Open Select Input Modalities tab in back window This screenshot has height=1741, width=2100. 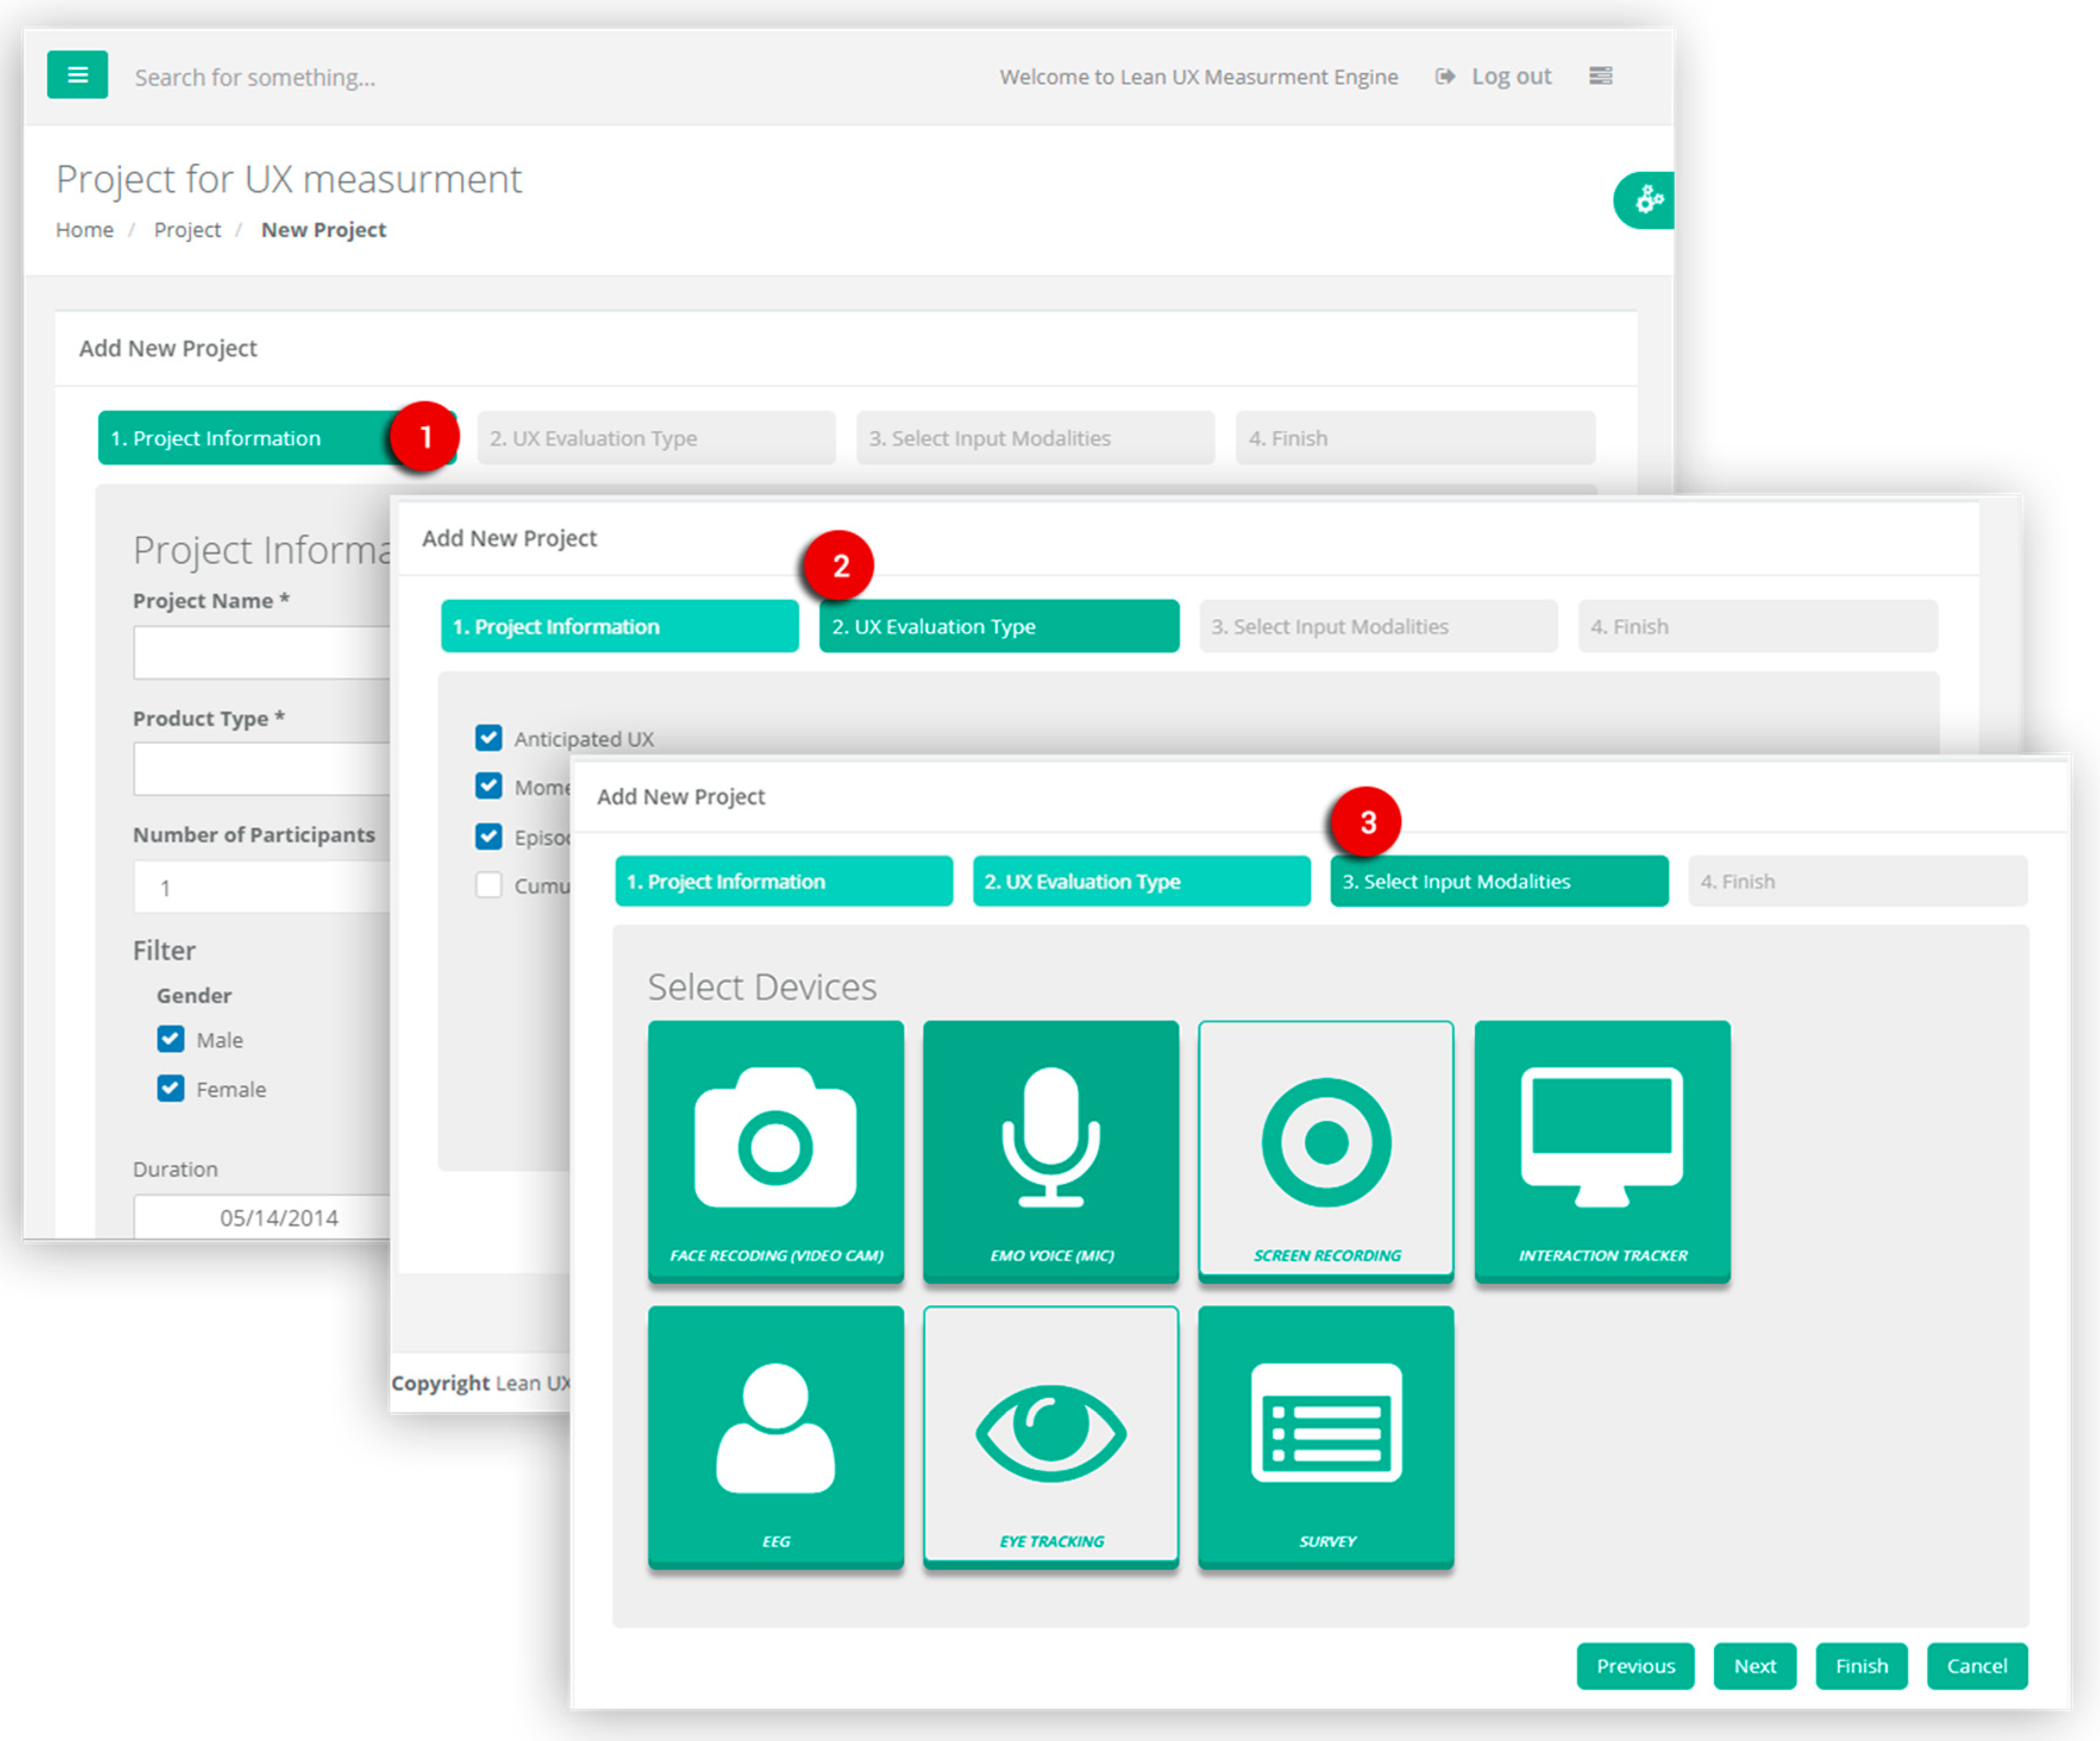pos(1035,438)
